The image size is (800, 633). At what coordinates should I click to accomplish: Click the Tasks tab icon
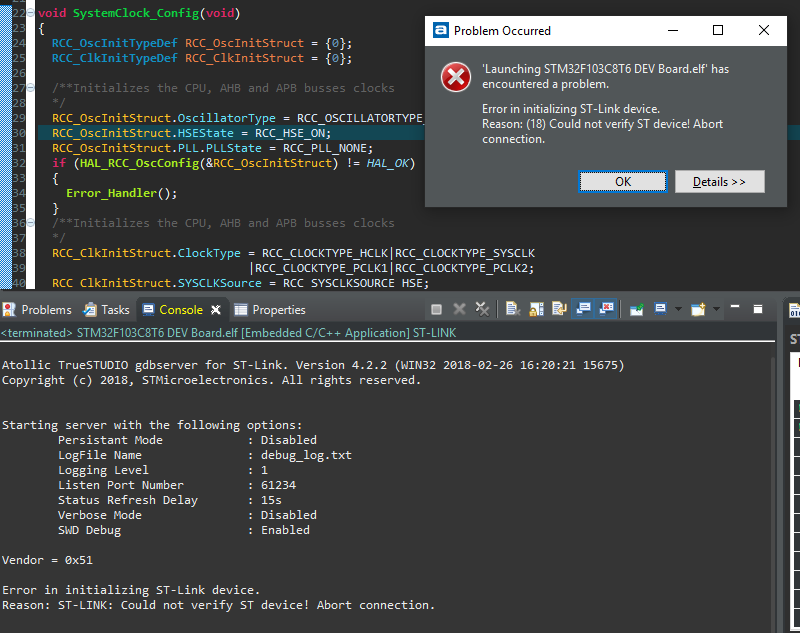point(90,310)
